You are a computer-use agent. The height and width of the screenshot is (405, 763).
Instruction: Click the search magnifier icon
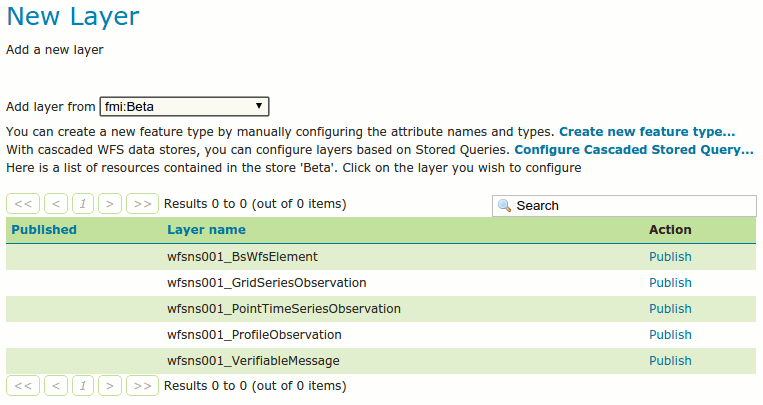505,205
